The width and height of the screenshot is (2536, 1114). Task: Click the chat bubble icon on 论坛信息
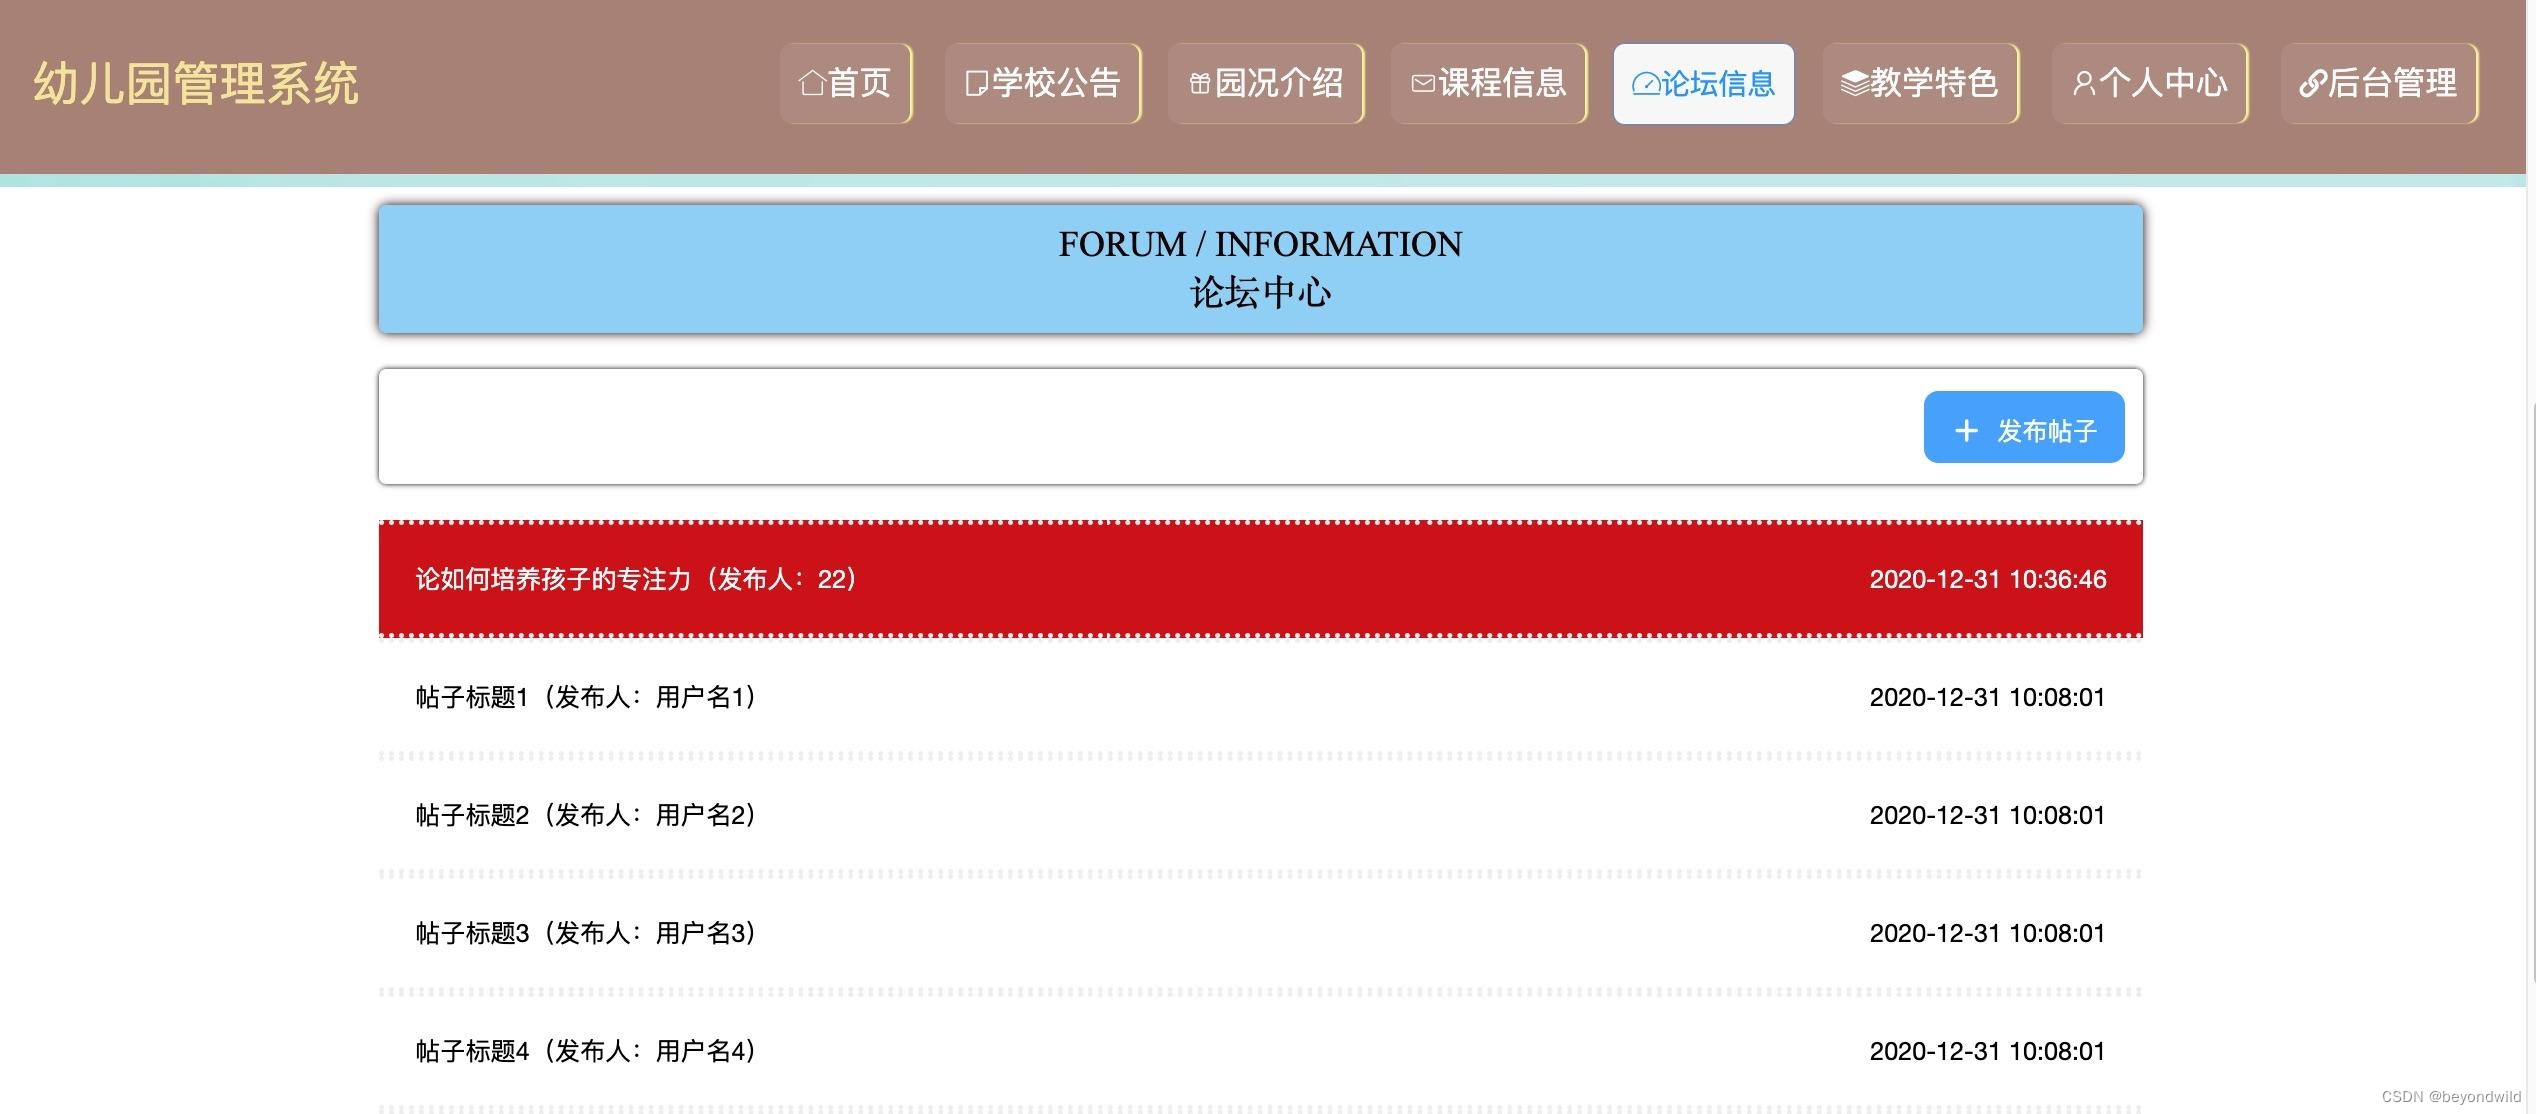click(x=1643, y=85)
